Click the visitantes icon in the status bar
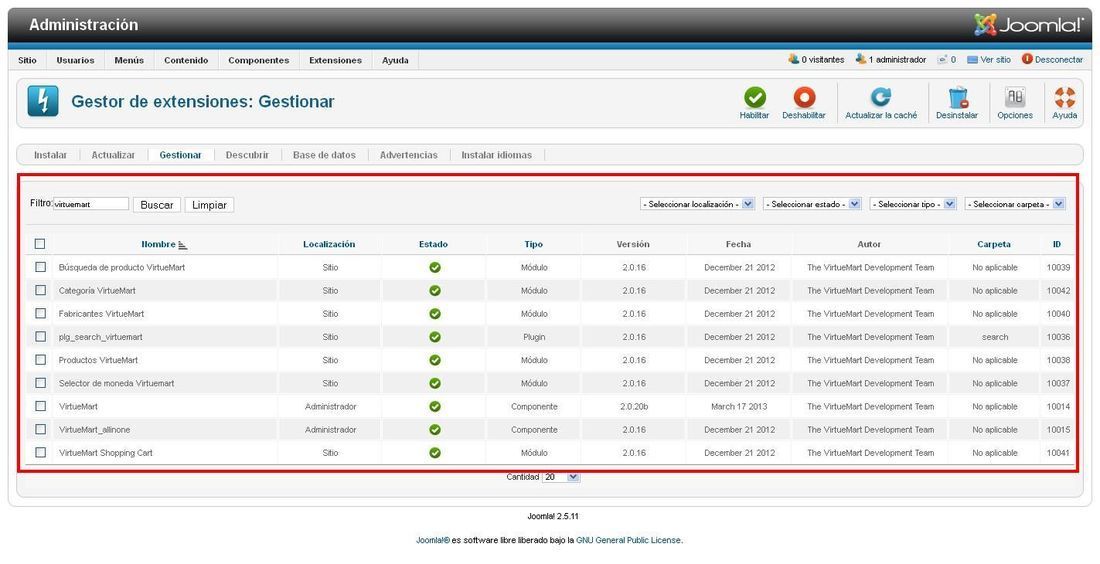The height and width of the screenshot is (564, 1100). [x=793, y=60]
